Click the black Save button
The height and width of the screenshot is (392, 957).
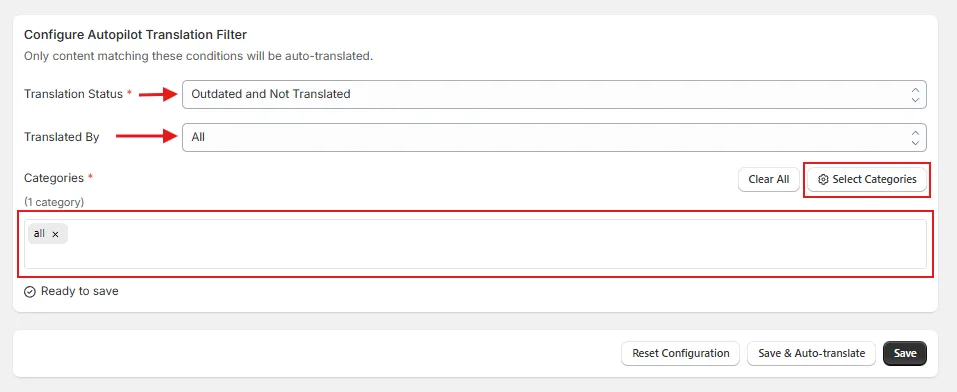[x=905, y=354]
